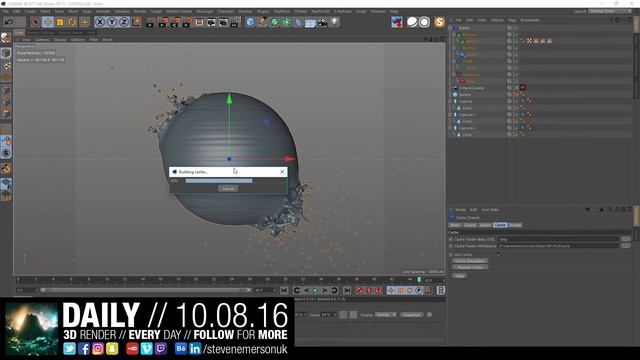The height and width of the screenshot is (360, 640).
Task: Browse for Cache Folder Mac OSX
Action: click(x=625, y=239)
